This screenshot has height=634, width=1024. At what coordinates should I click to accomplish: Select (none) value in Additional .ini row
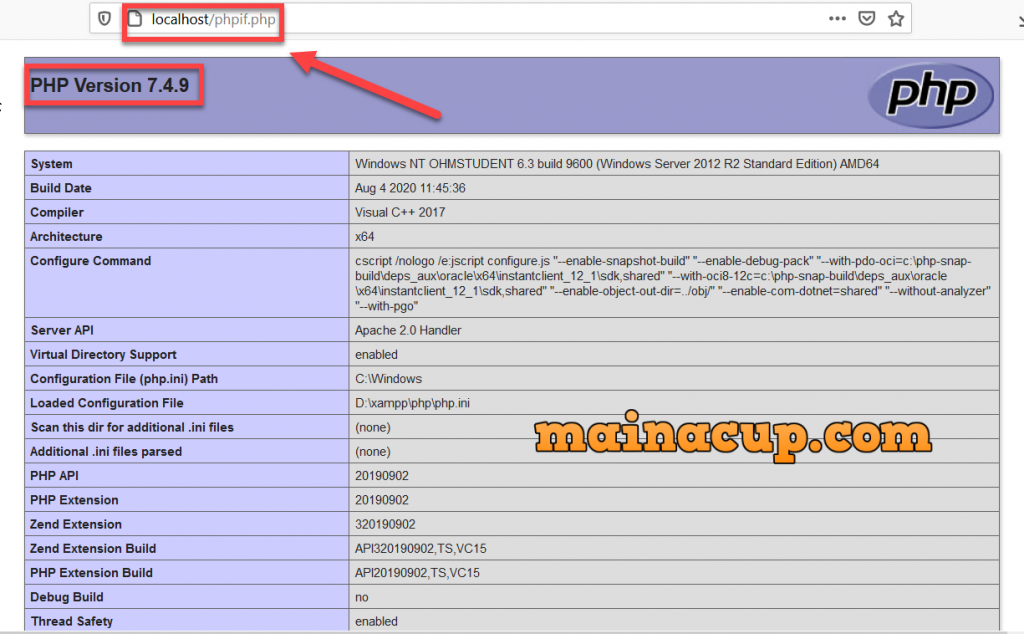[x=372, y=451]
